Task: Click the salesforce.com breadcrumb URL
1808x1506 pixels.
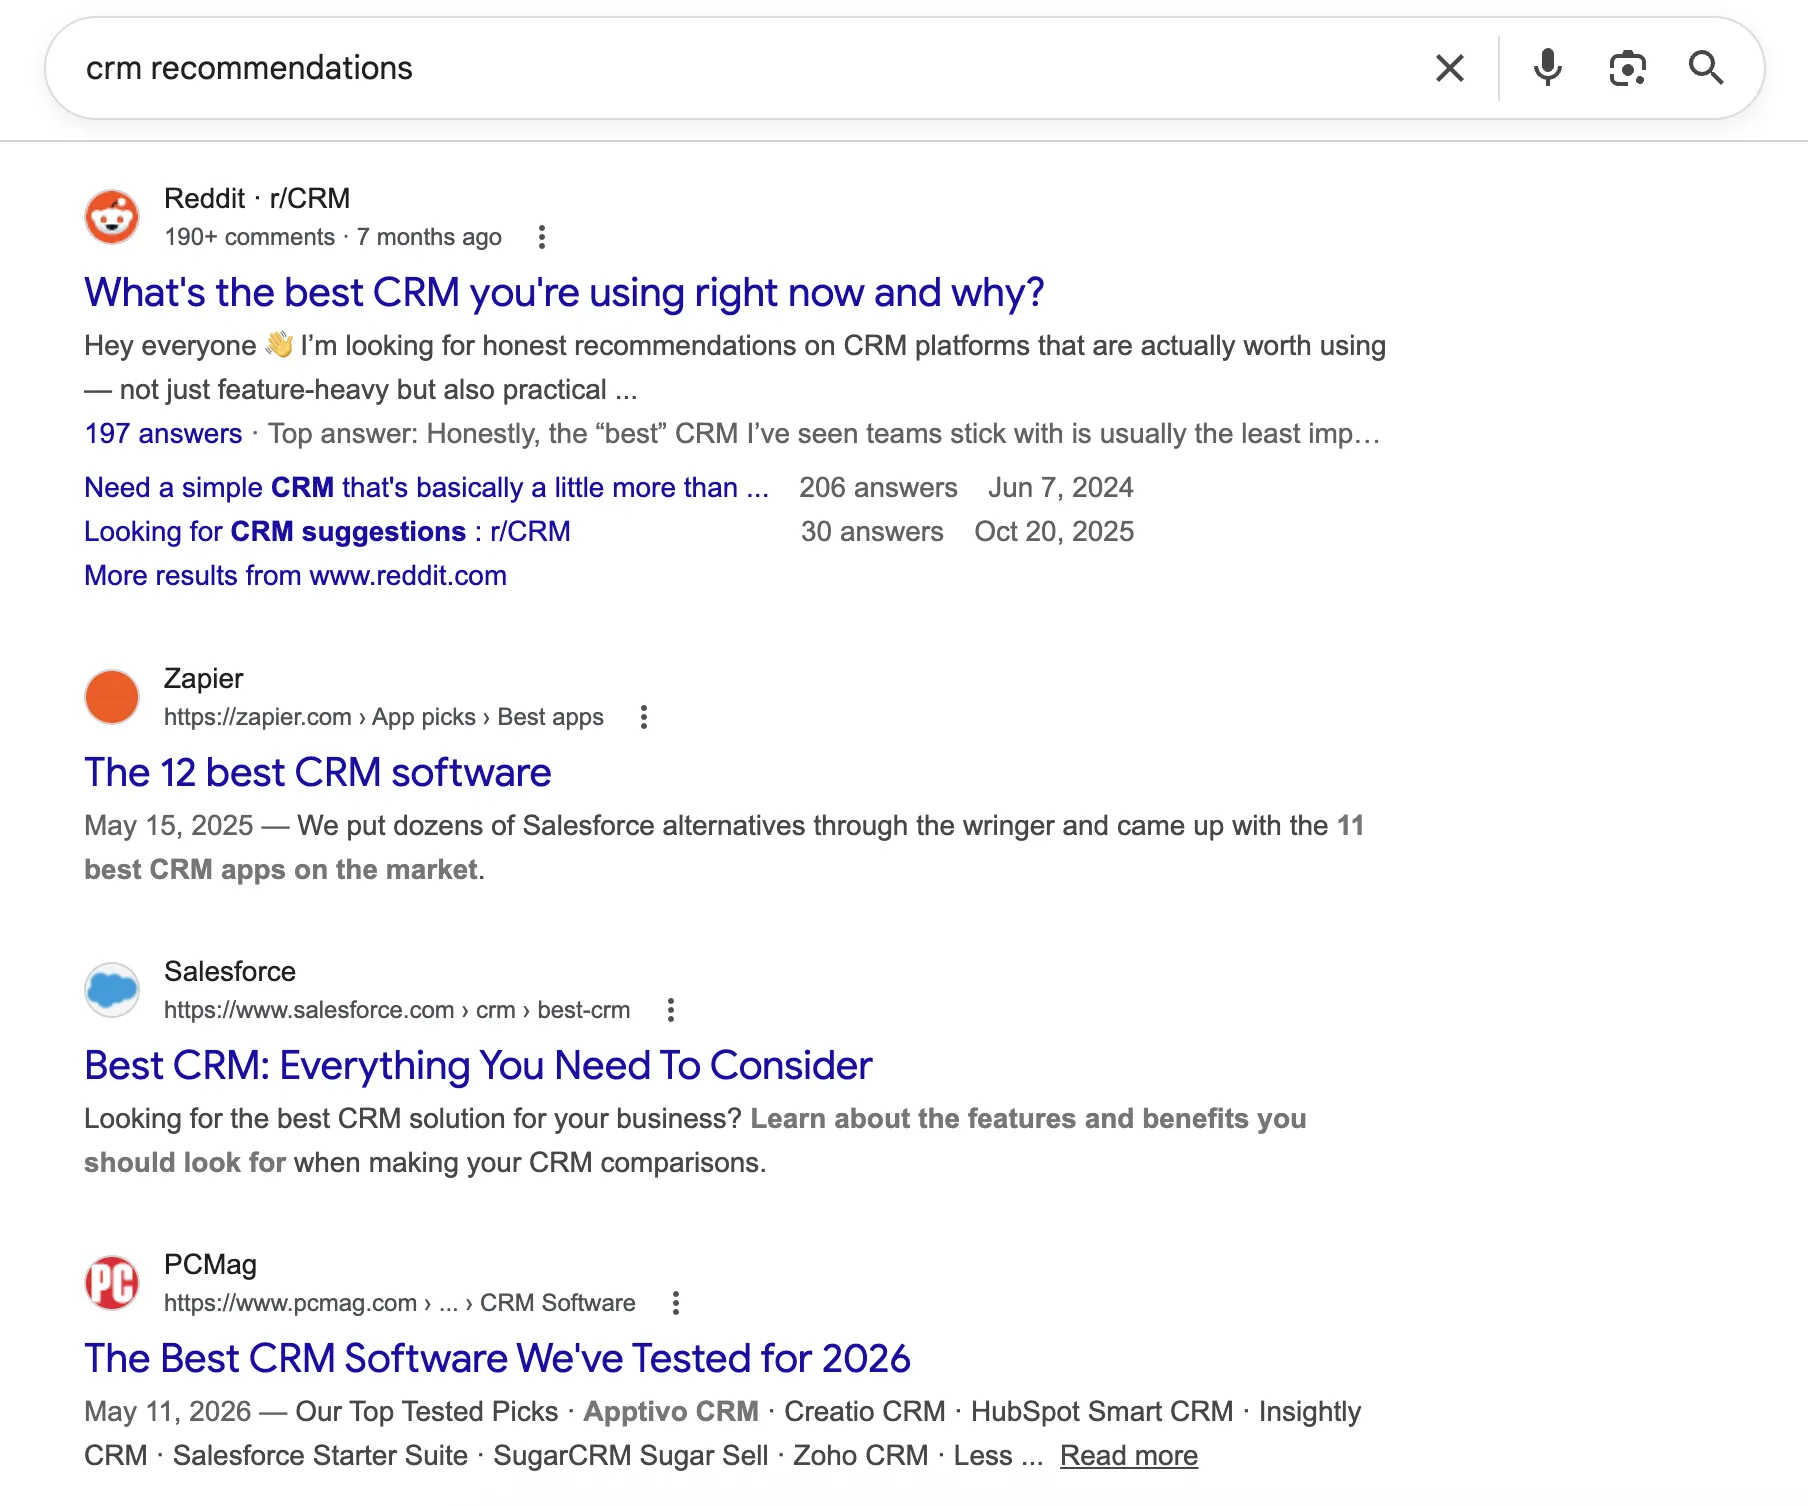Action: 397,1010
